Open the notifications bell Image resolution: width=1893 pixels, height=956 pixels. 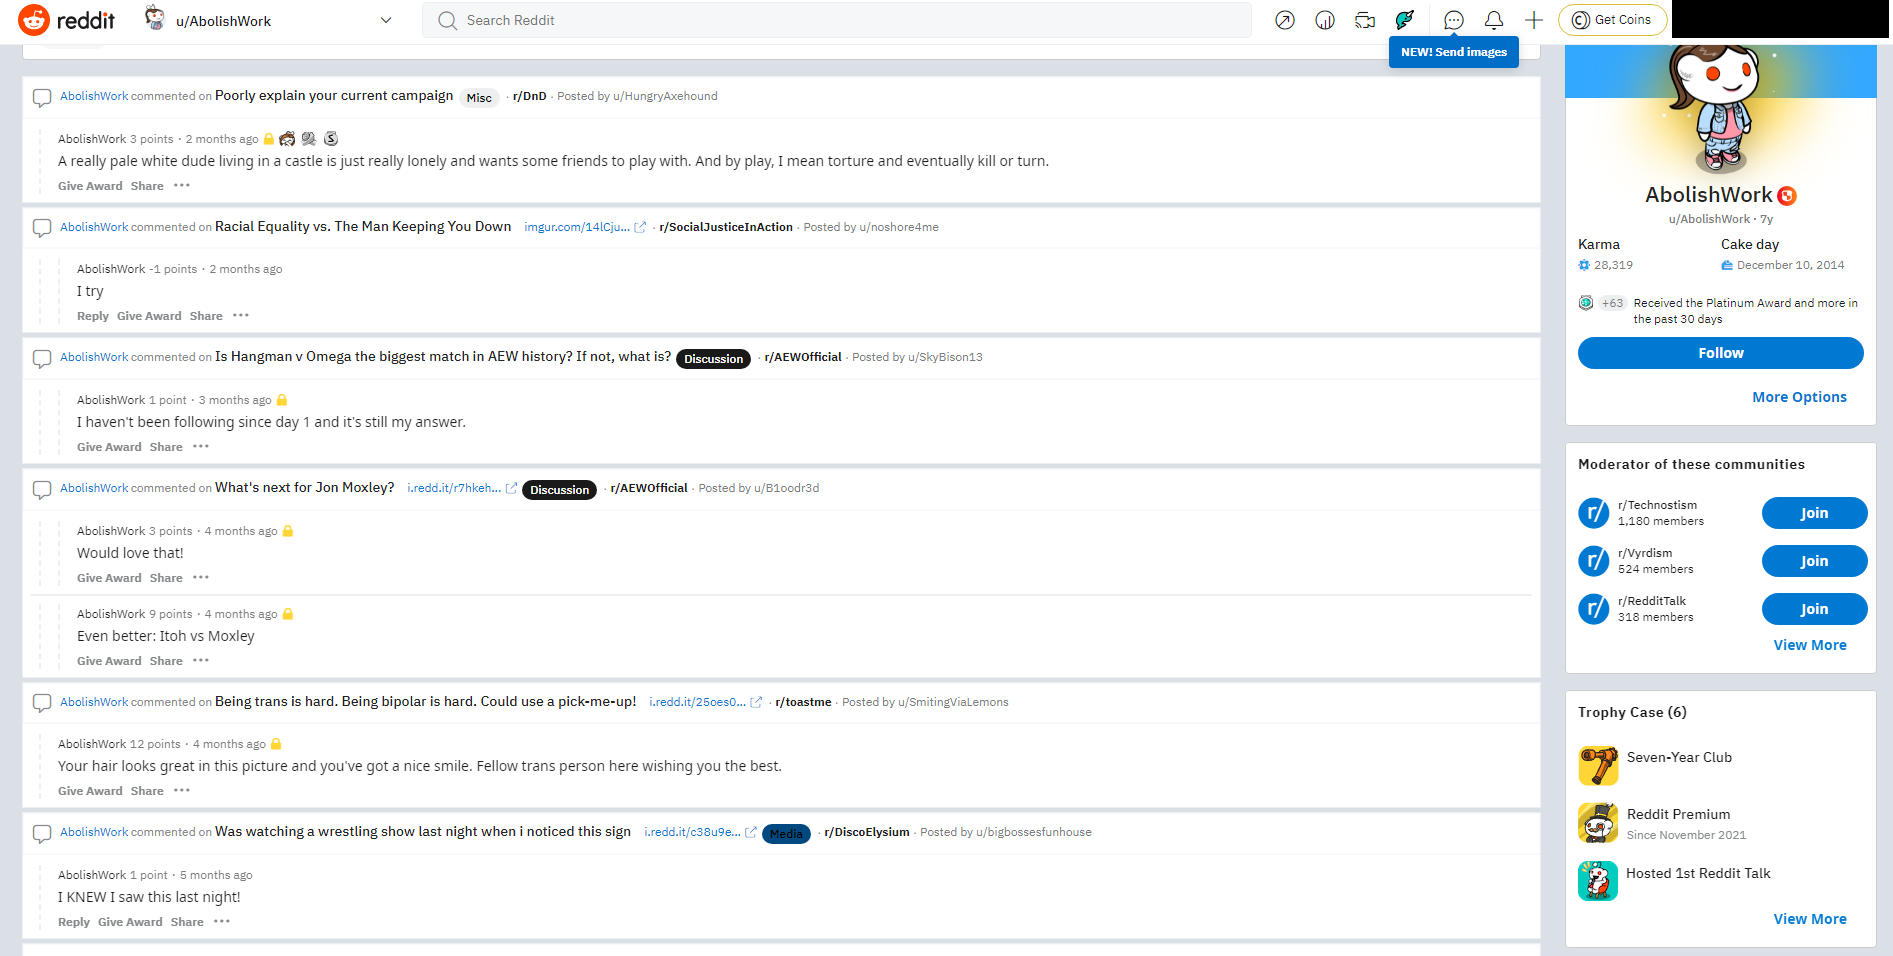[x=1494, y=20]
